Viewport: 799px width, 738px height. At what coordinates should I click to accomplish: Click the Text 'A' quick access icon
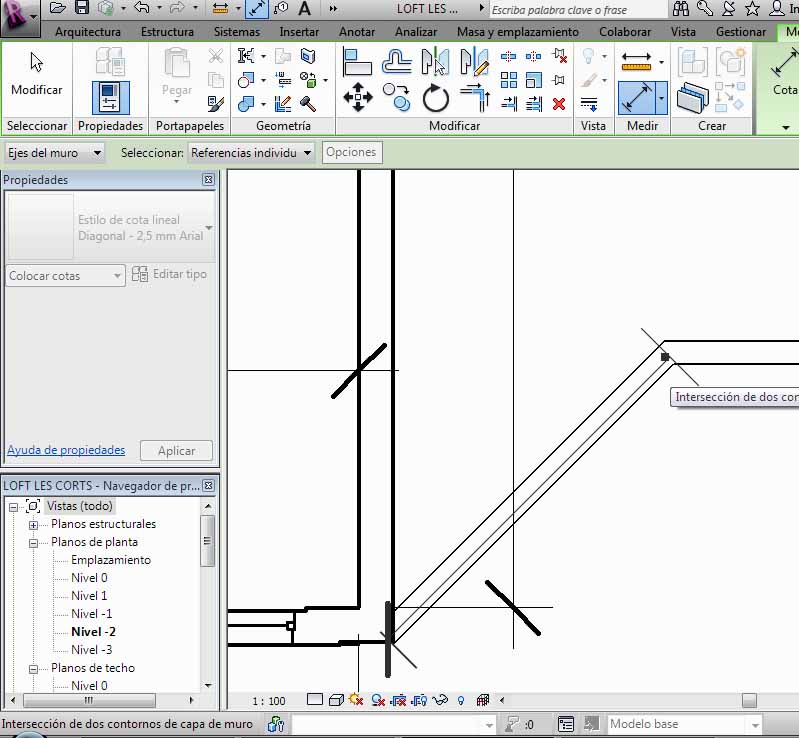(304, 9)
